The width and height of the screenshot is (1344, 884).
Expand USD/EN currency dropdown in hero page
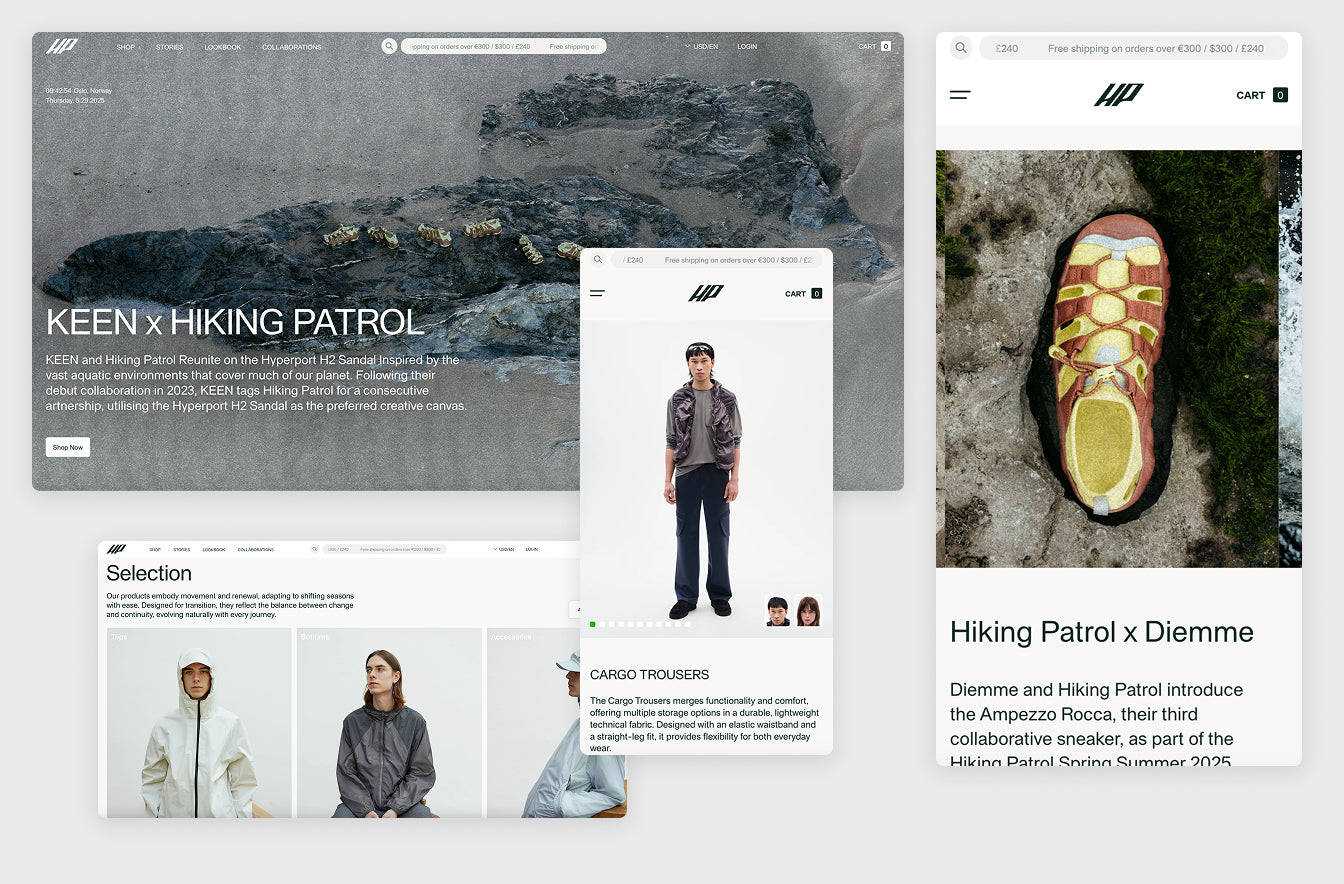(702, 47)
